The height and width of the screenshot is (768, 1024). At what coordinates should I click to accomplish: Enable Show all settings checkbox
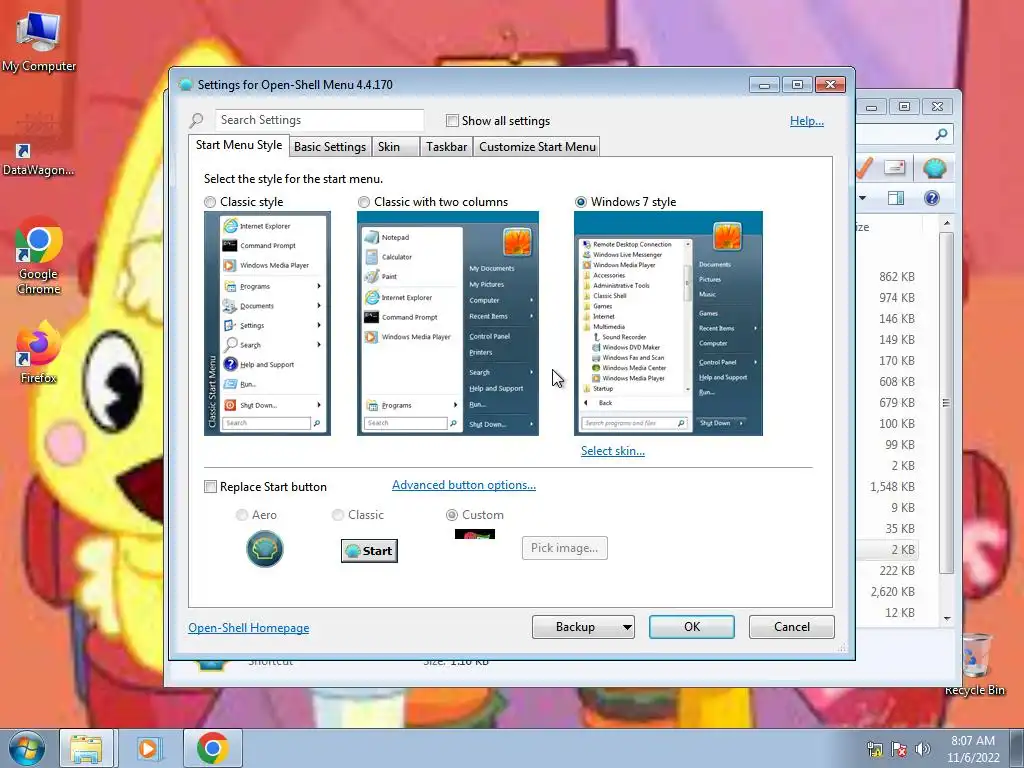tap(452, 121)
